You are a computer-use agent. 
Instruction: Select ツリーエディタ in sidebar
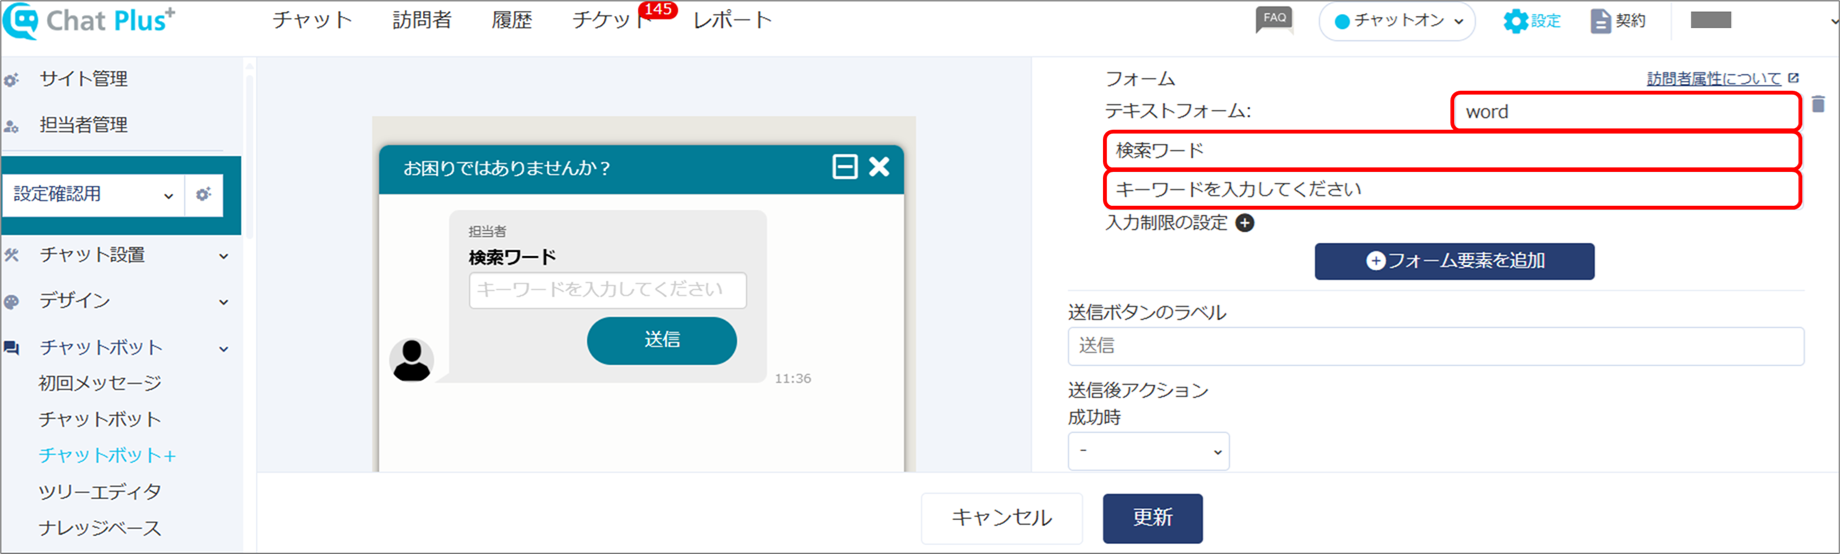(x=100, y=492)
